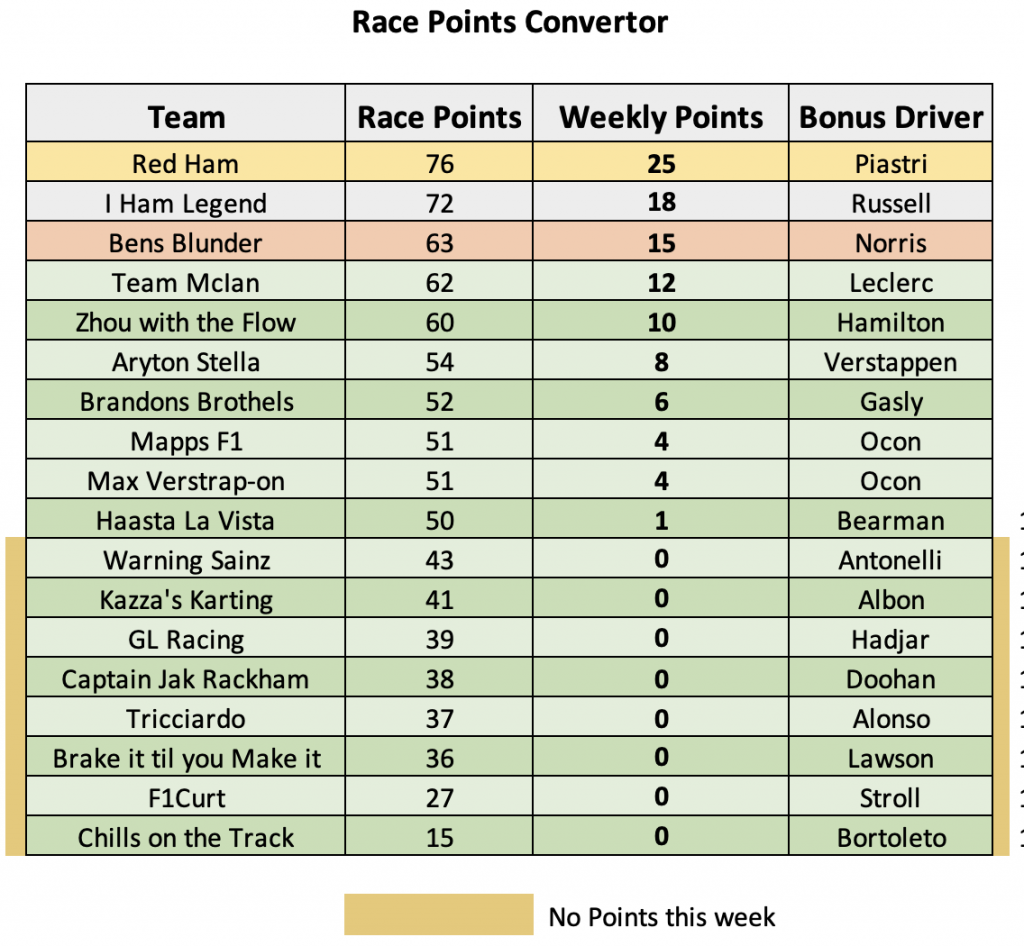Click Captain Jak Rackham team cell

[x=185, y=678]
